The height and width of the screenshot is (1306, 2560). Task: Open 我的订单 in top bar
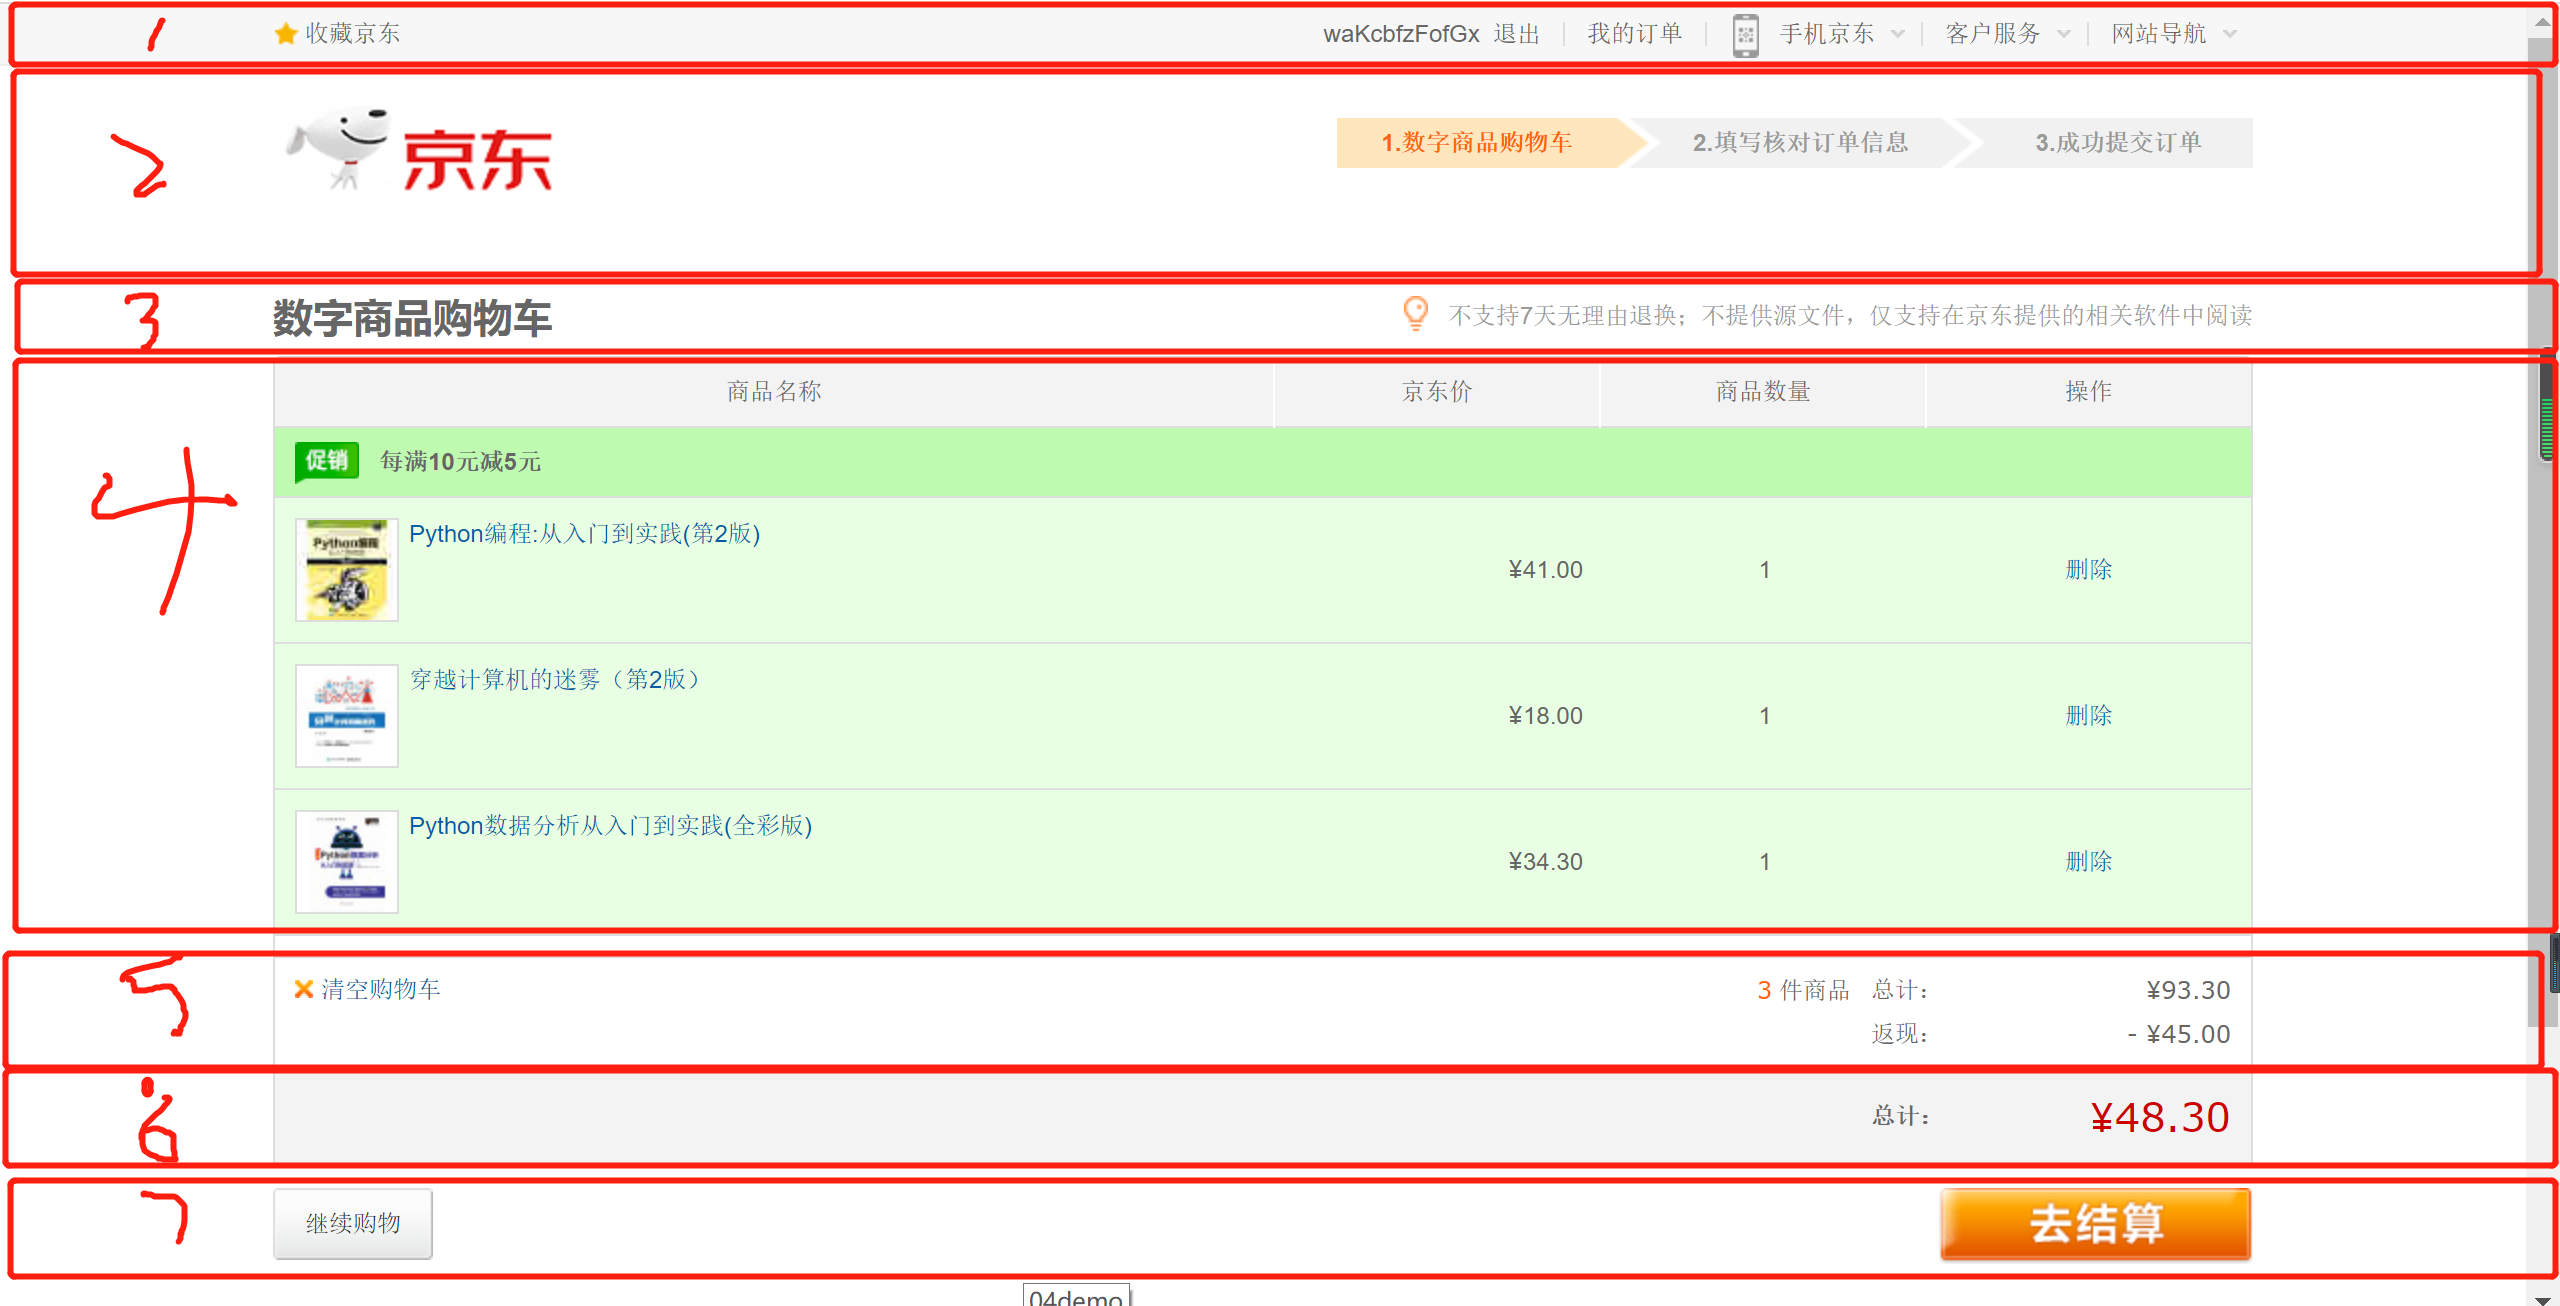pyautogui.click(x=1635, y=34)
